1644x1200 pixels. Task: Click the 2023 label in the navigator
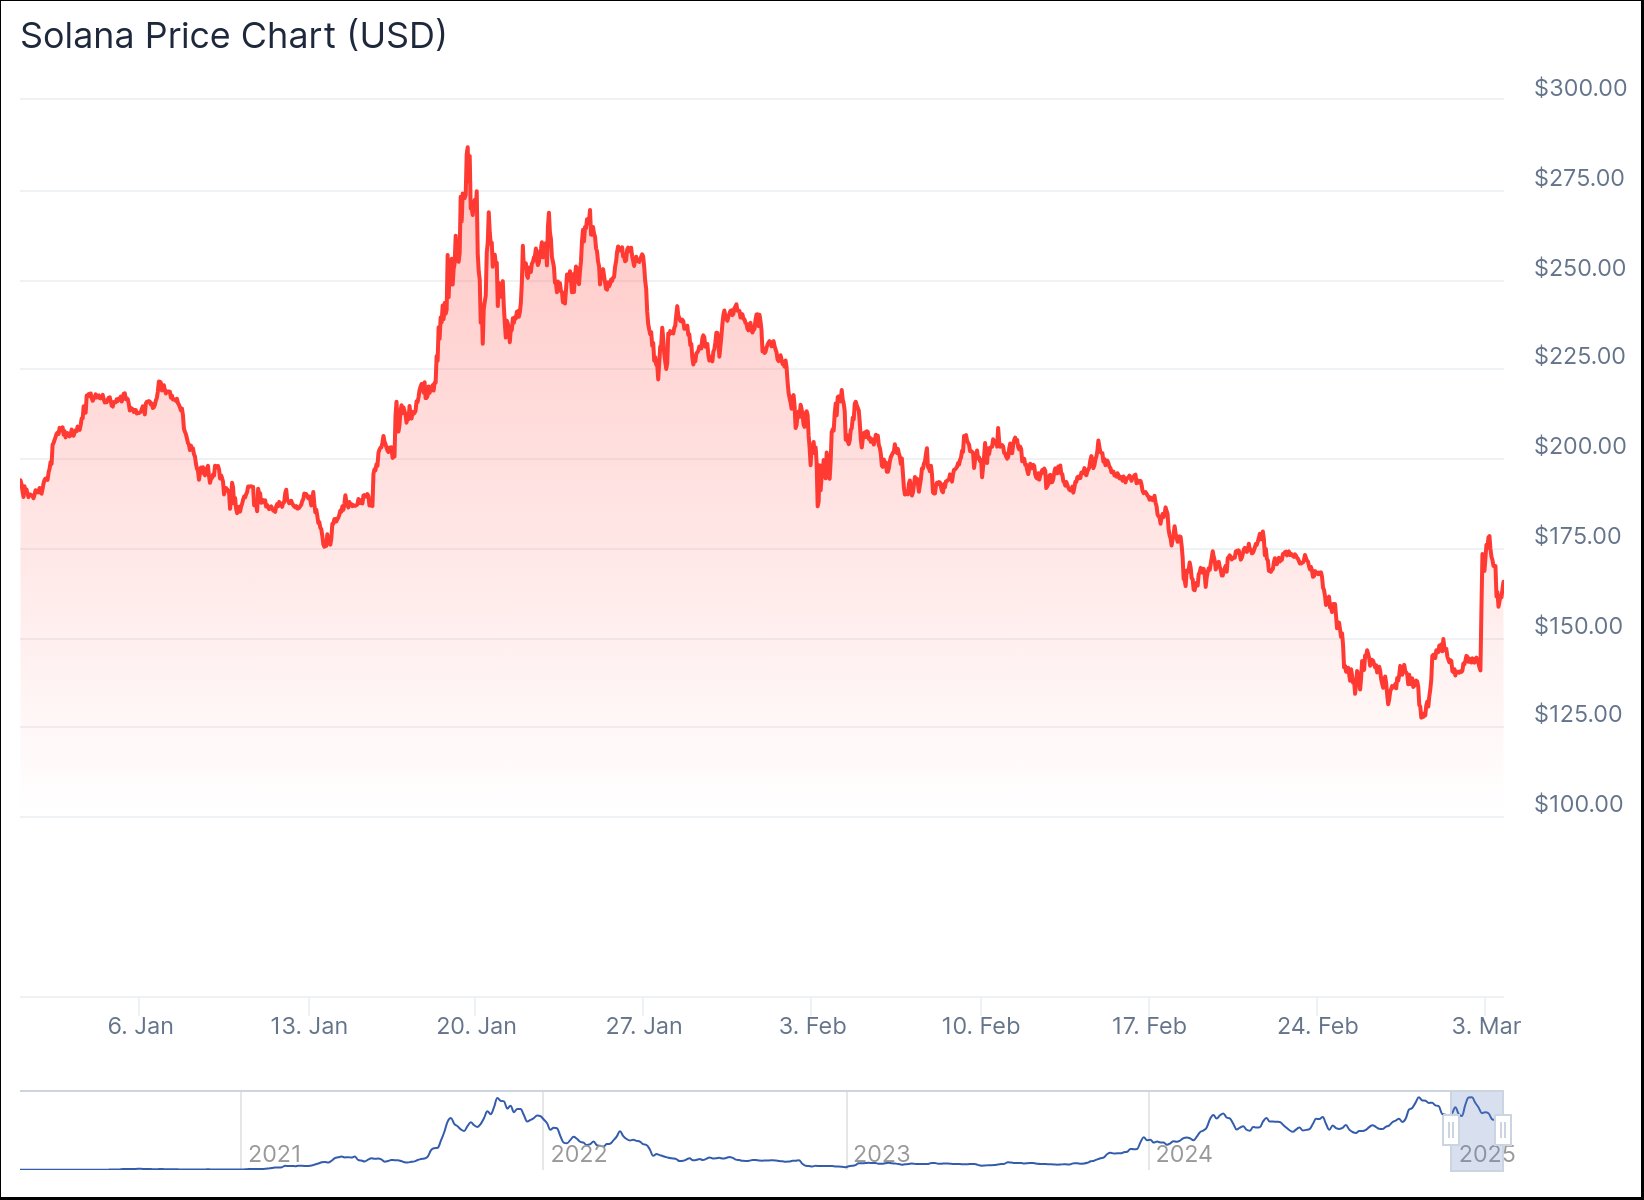coord(881,1154)
